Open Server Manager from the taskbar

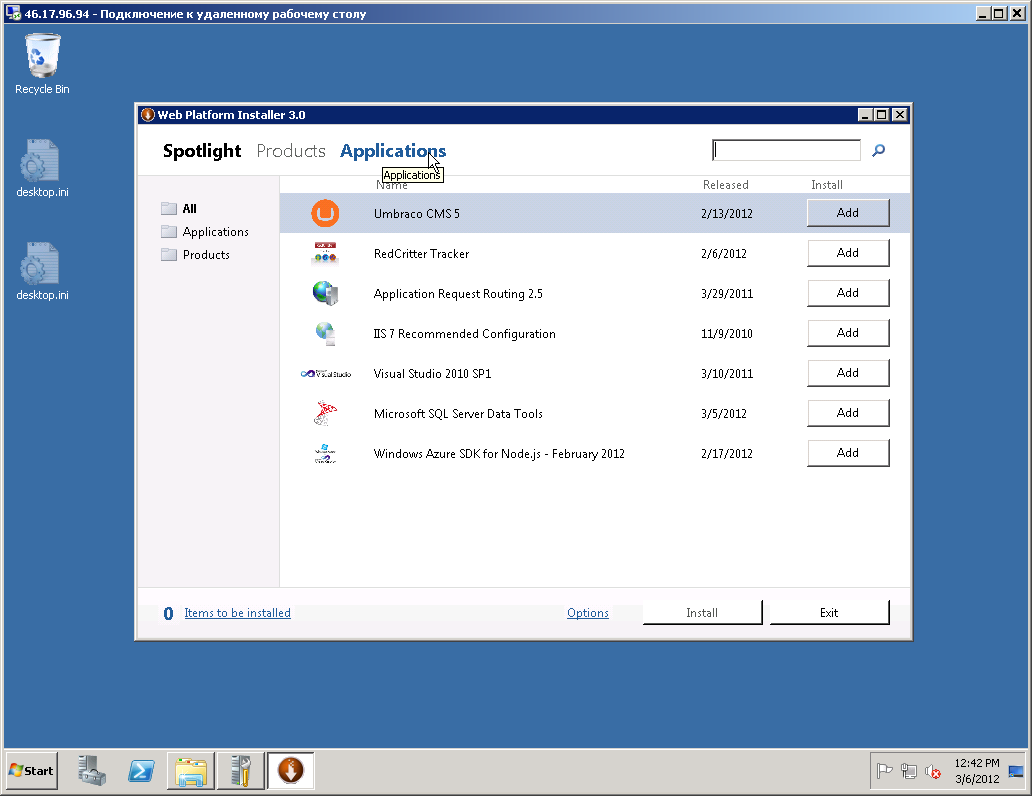[x=91, y=770]
